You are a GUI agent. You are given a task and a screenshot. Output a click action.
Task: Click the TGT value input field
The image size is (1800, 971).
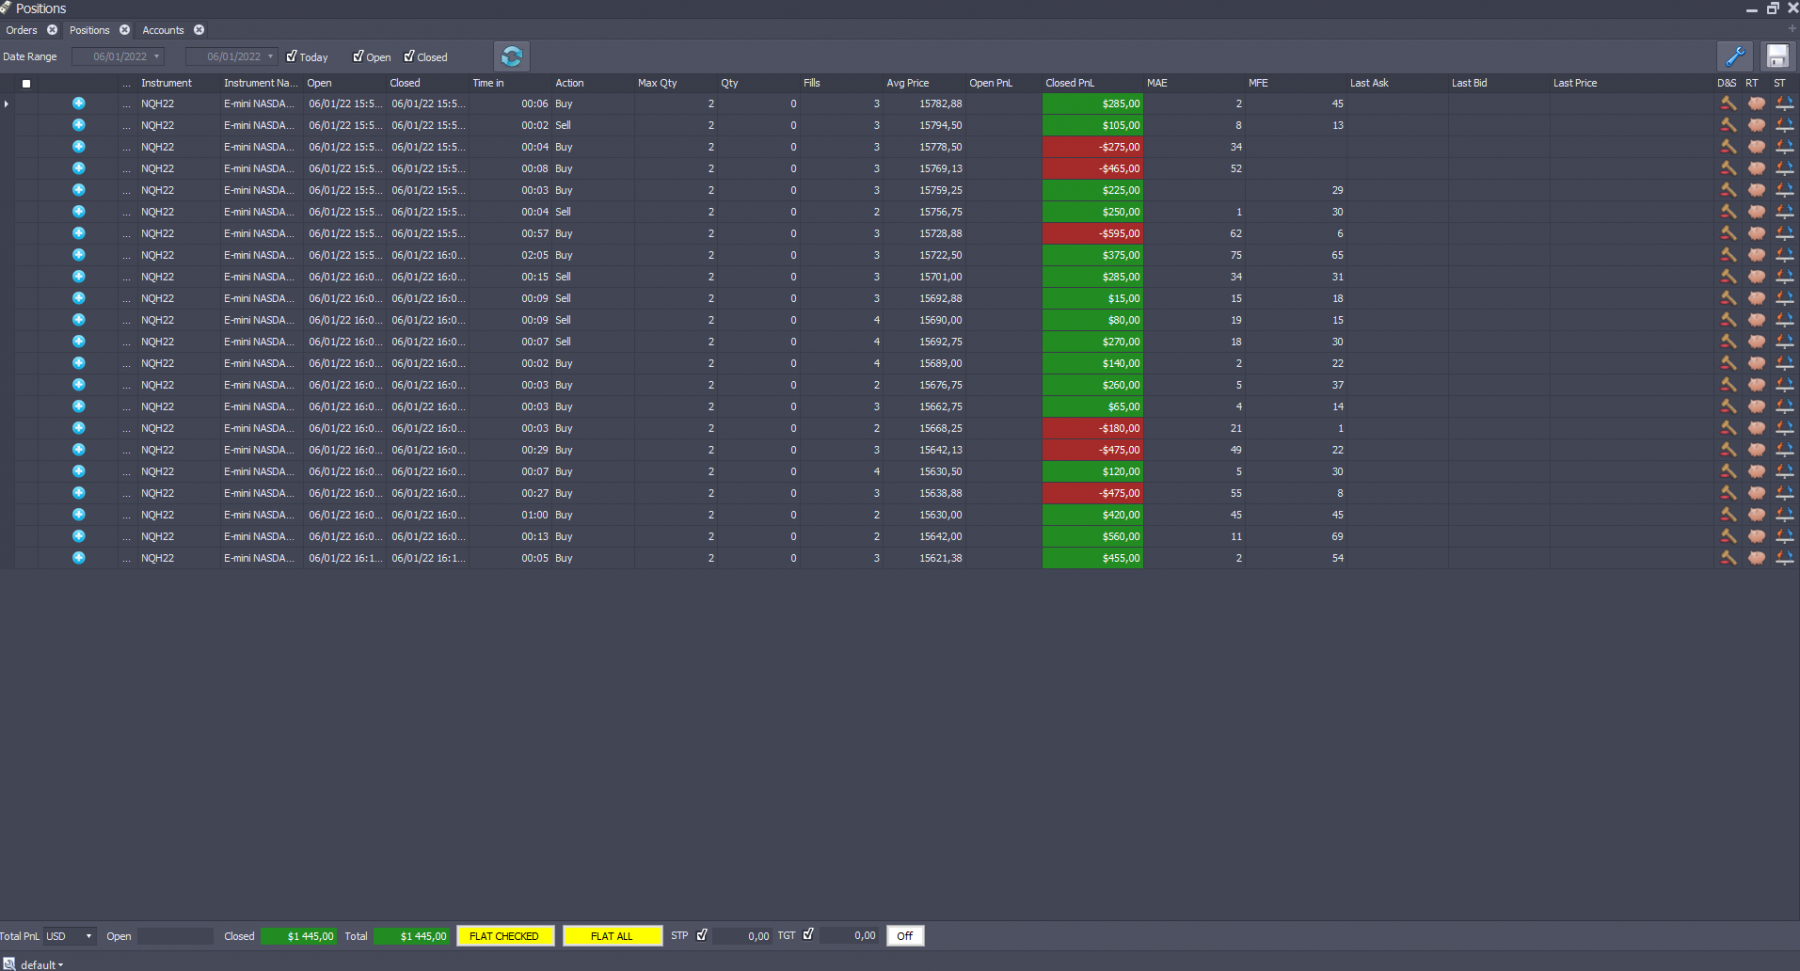point(849,936)
